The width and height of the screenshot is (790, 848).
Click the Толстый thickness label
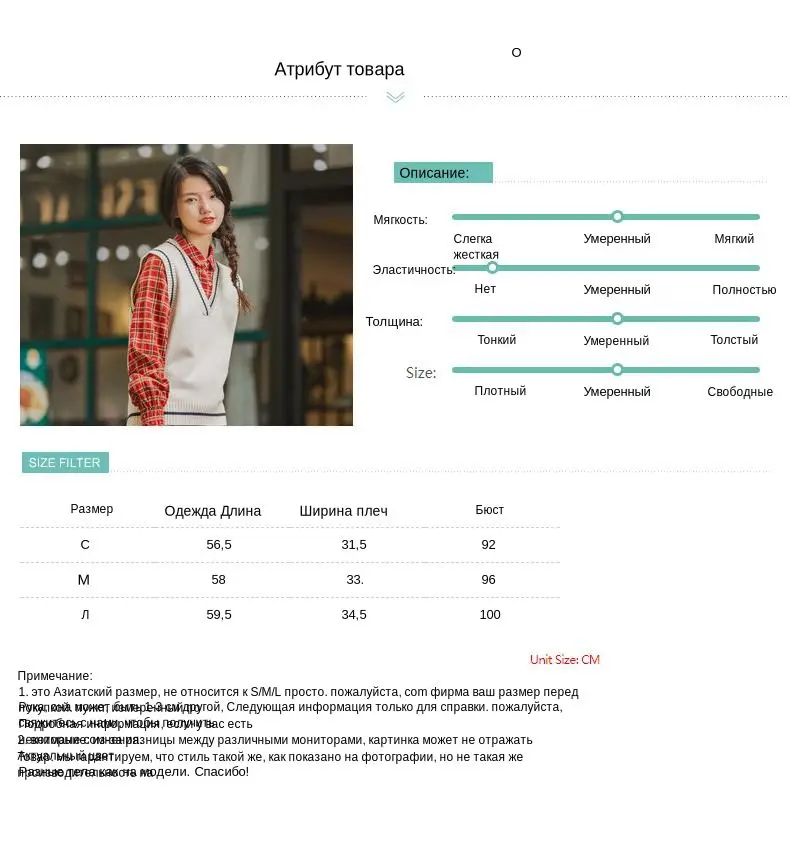(x=734, y=340)
